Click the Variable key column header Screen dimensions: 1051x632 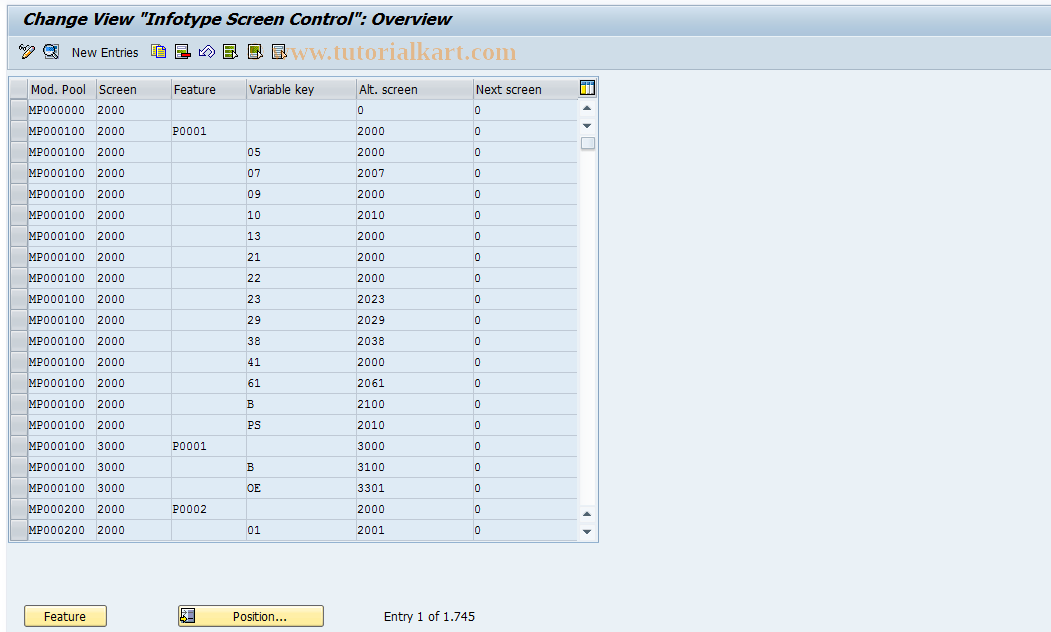pos(301,89)
